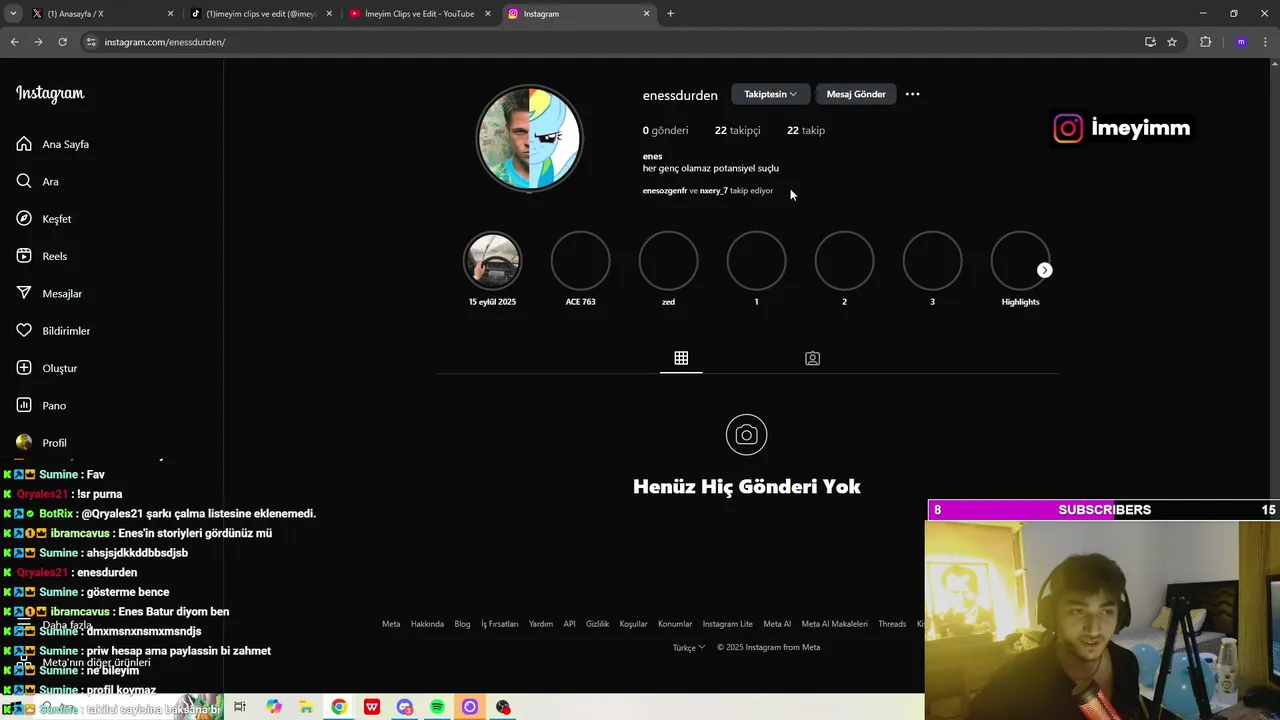The height and width of the screenshot is (720, 1280).
Task: Open the Hakkında footer link
Action: click(427, 624)
